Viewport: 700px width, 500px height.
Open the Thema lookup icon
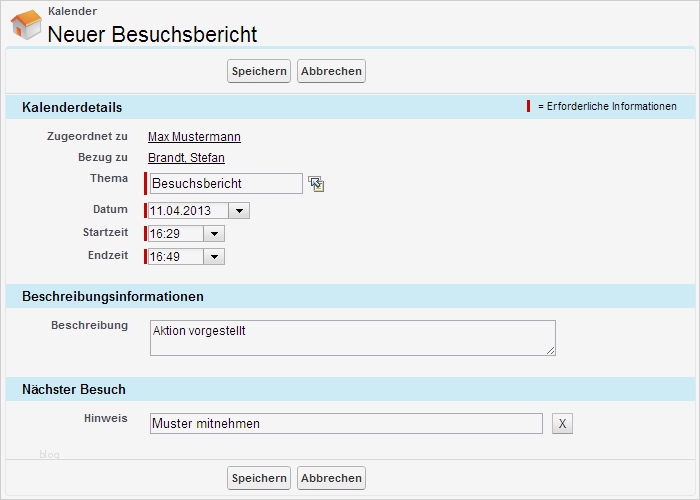[316, 183]
